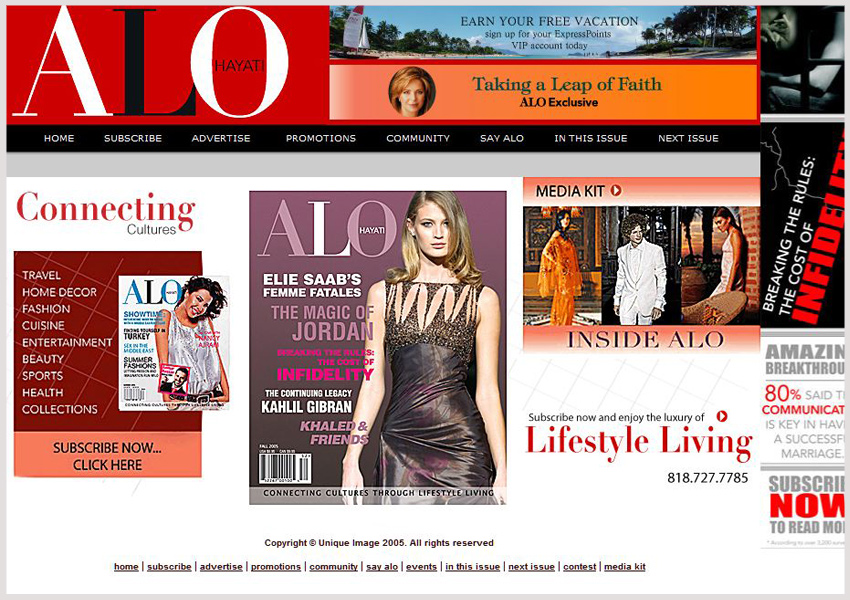Viewport: 850px width, 600px height.
Task: Click the red arrow icon beside Media Kit
Action: pyautogui.click(x=616, y=190)
